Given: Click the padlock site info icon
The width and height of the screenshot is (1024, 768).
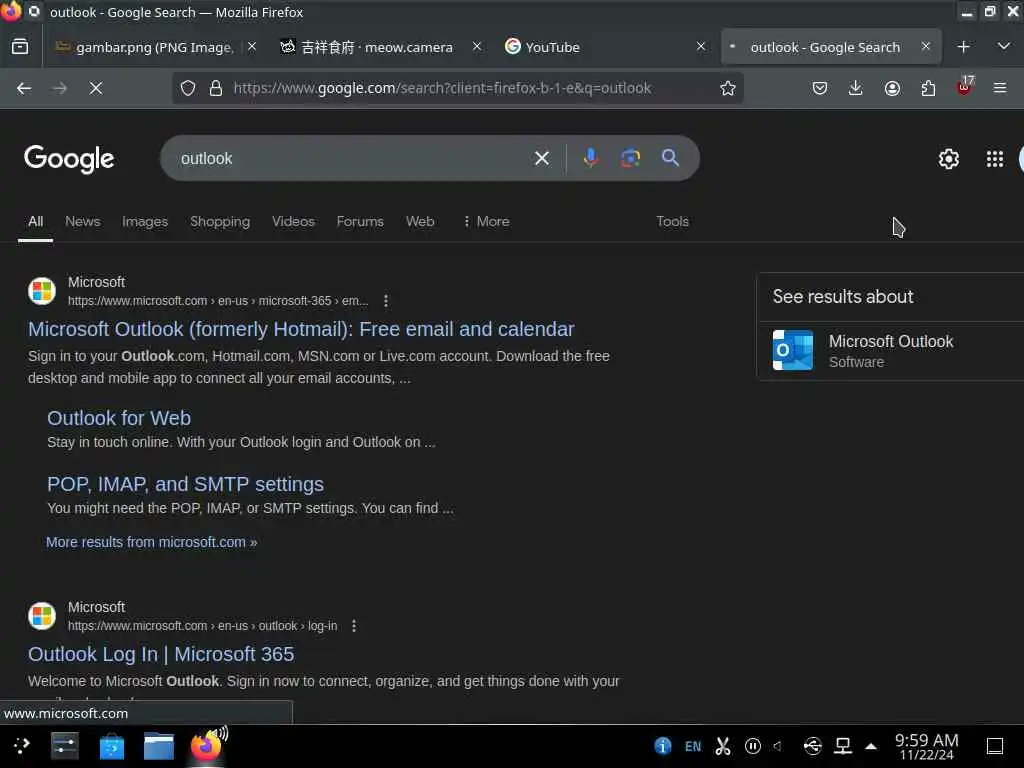Looking at the screenshot, I should tap(216, 88).
